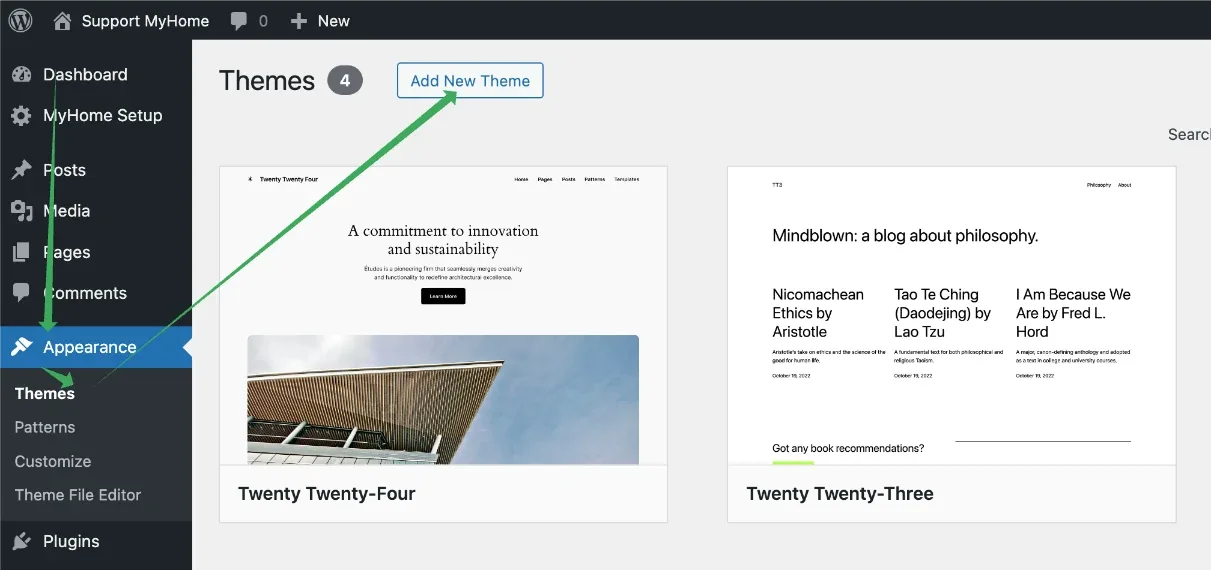Select the Twenty Twenty-Four theme screenshot

[x=443, y=315]
